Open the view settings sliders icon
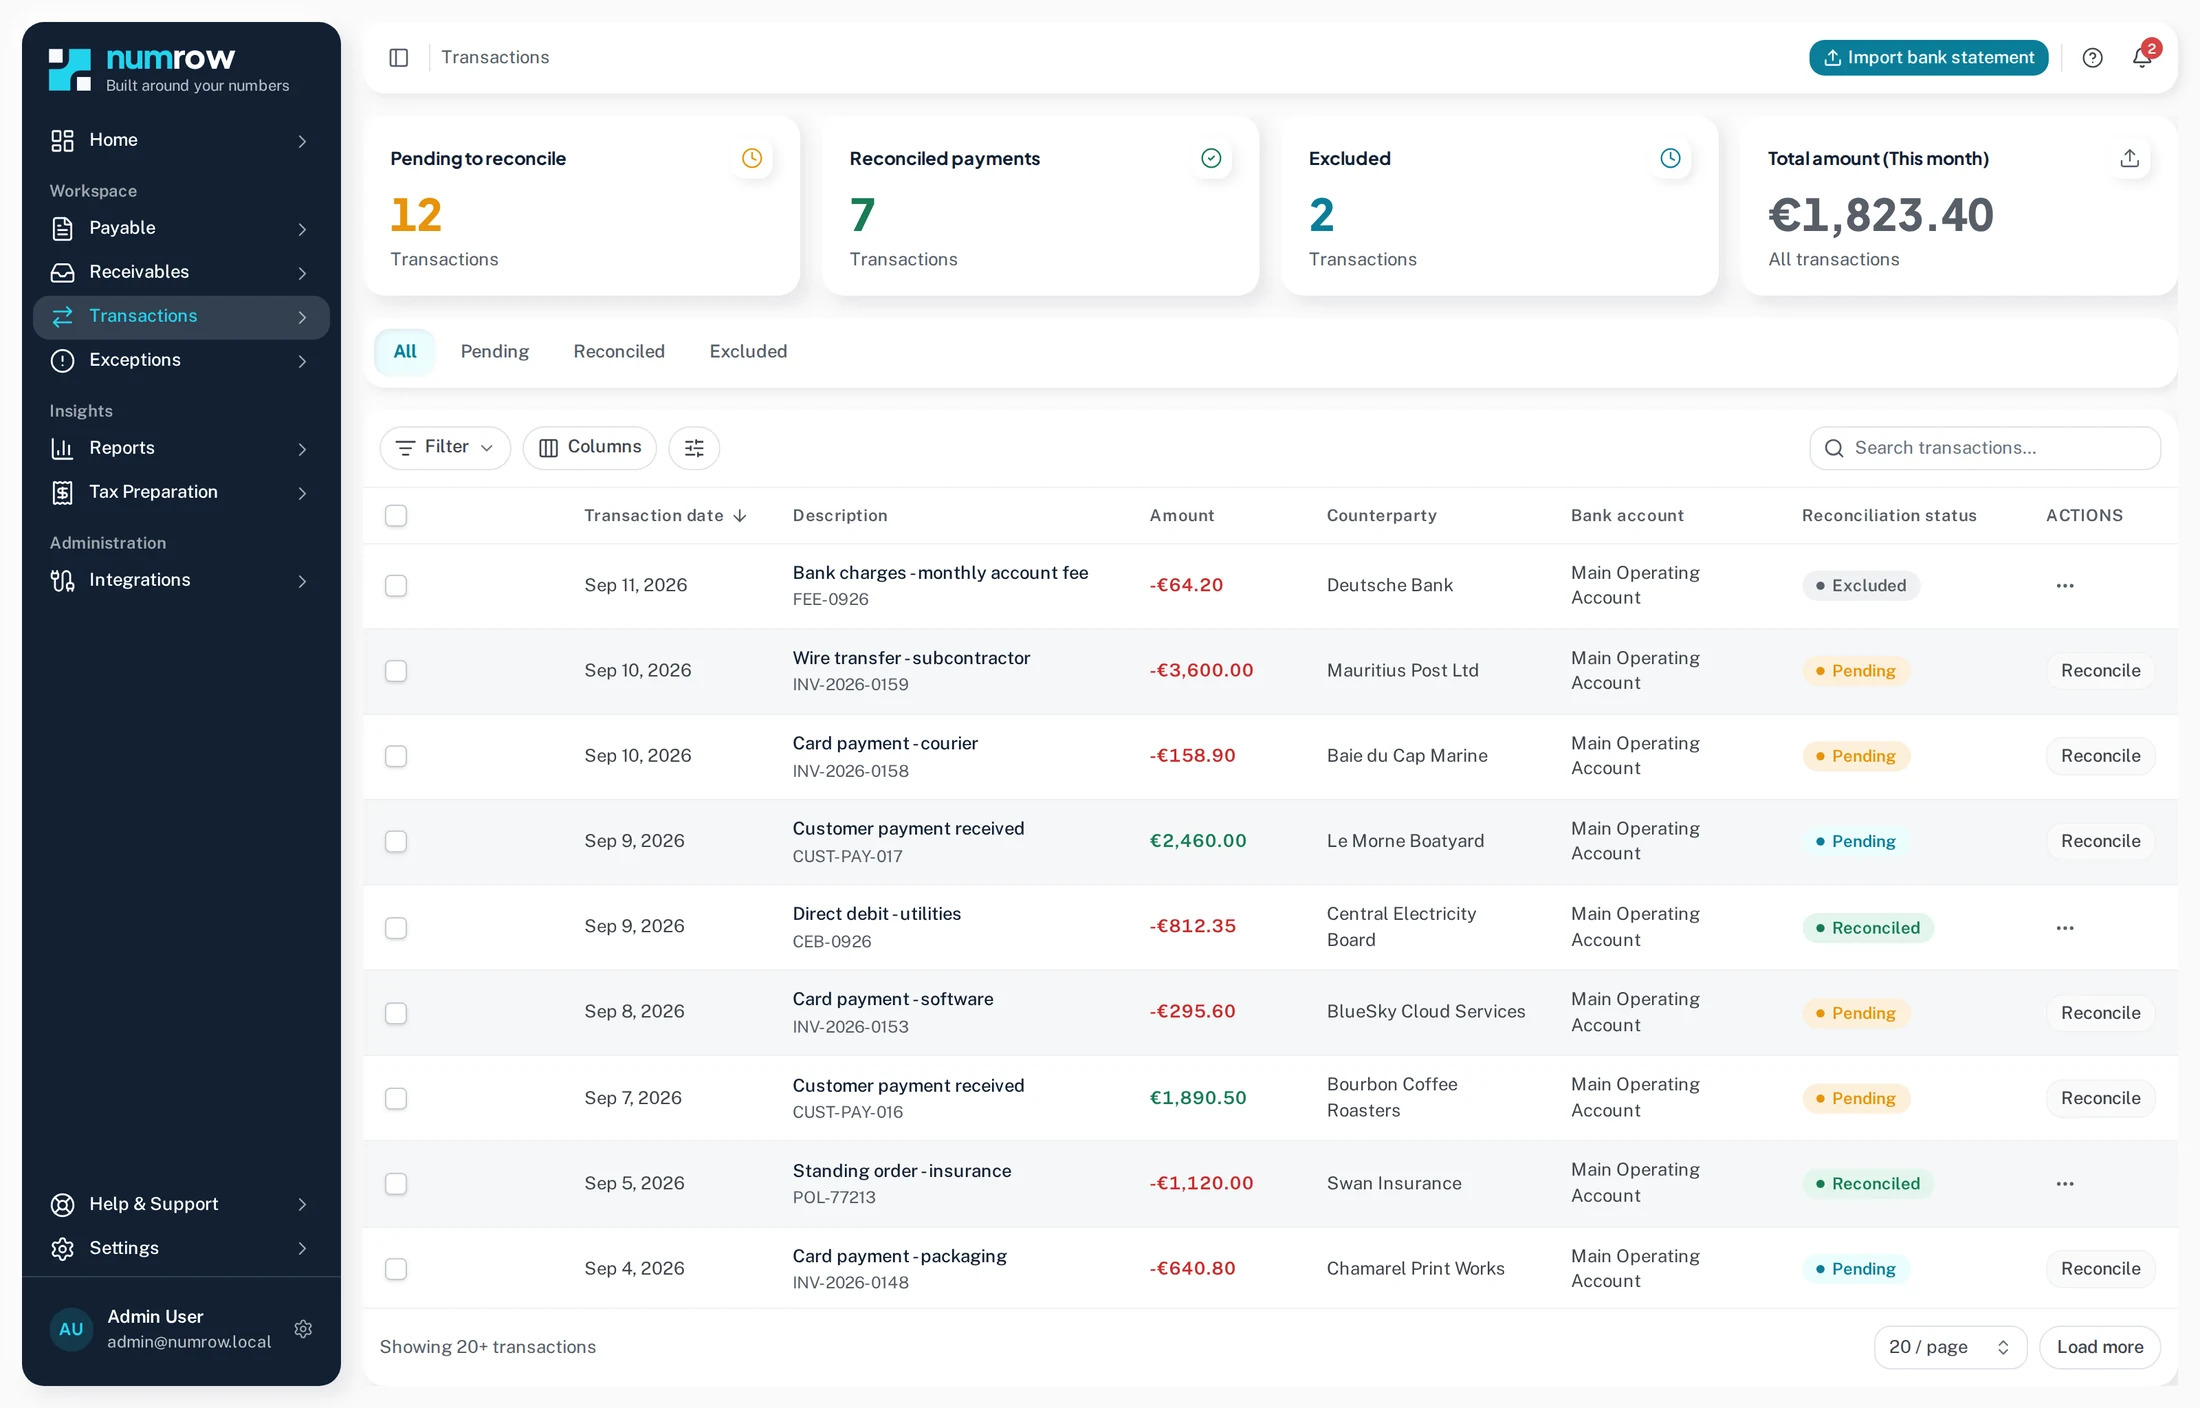 (x=694, y=448)
